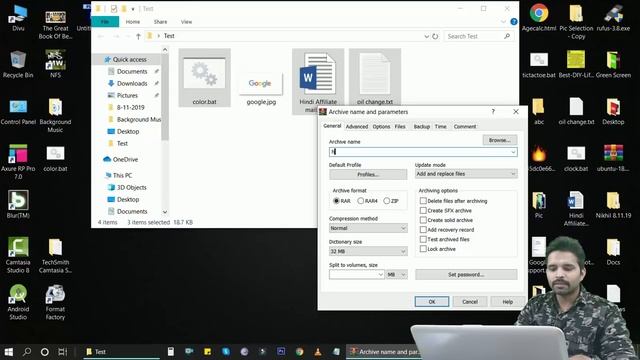
Task: Open rufus-3.8.exe desktop icon
Action: point(613,18)
